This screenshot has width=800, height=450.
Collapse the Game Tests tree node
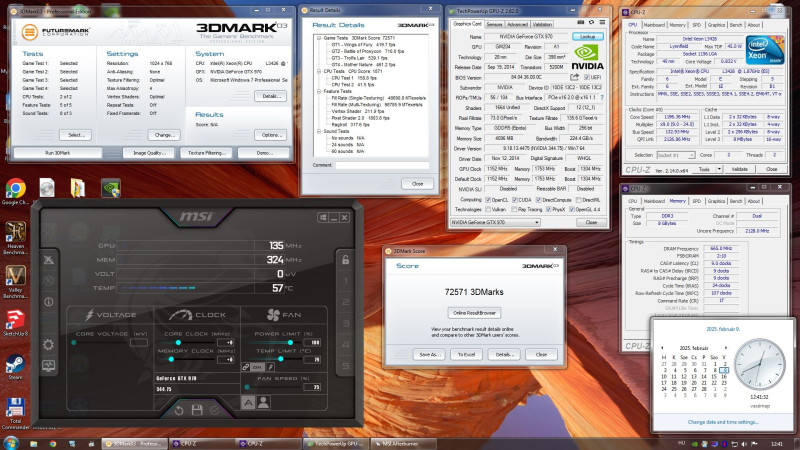(x=319, y=38)
